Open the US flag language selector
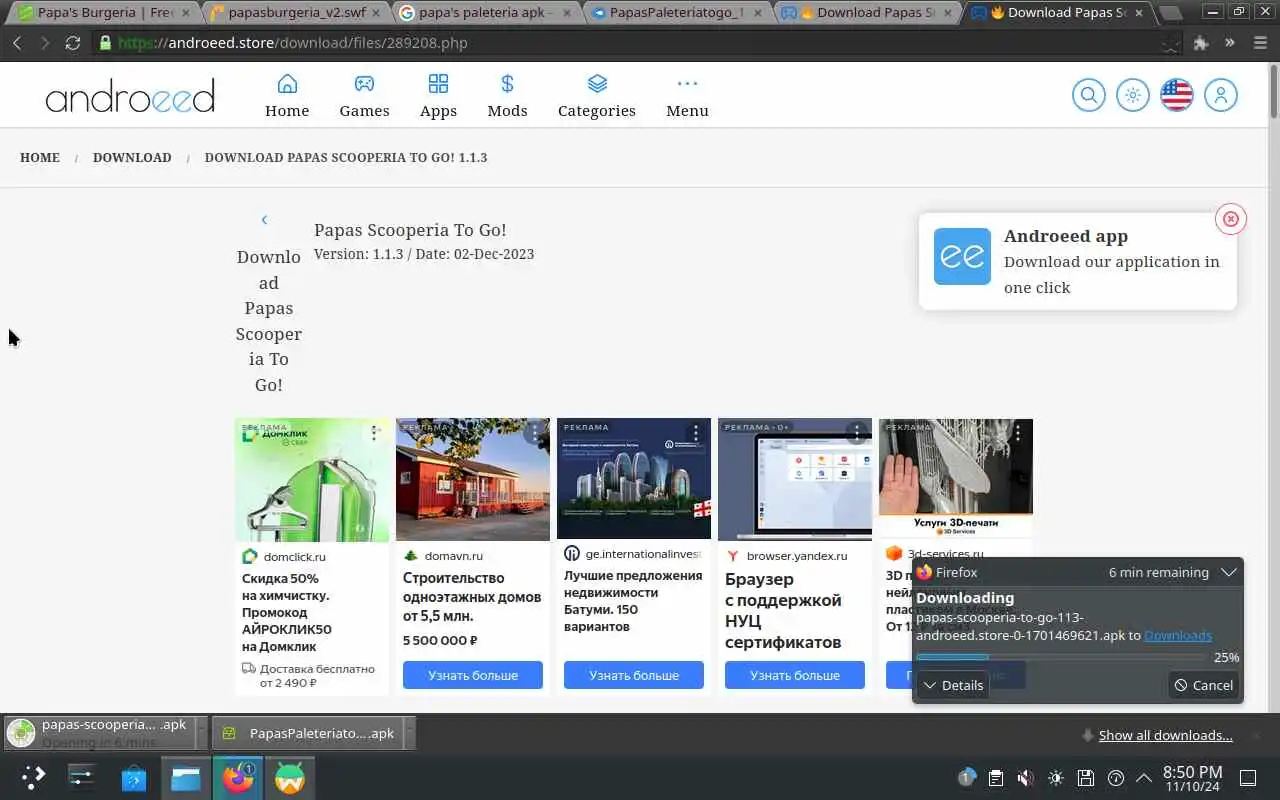The height and width of the screenshot is (800, 1280). coord(1176,95)
